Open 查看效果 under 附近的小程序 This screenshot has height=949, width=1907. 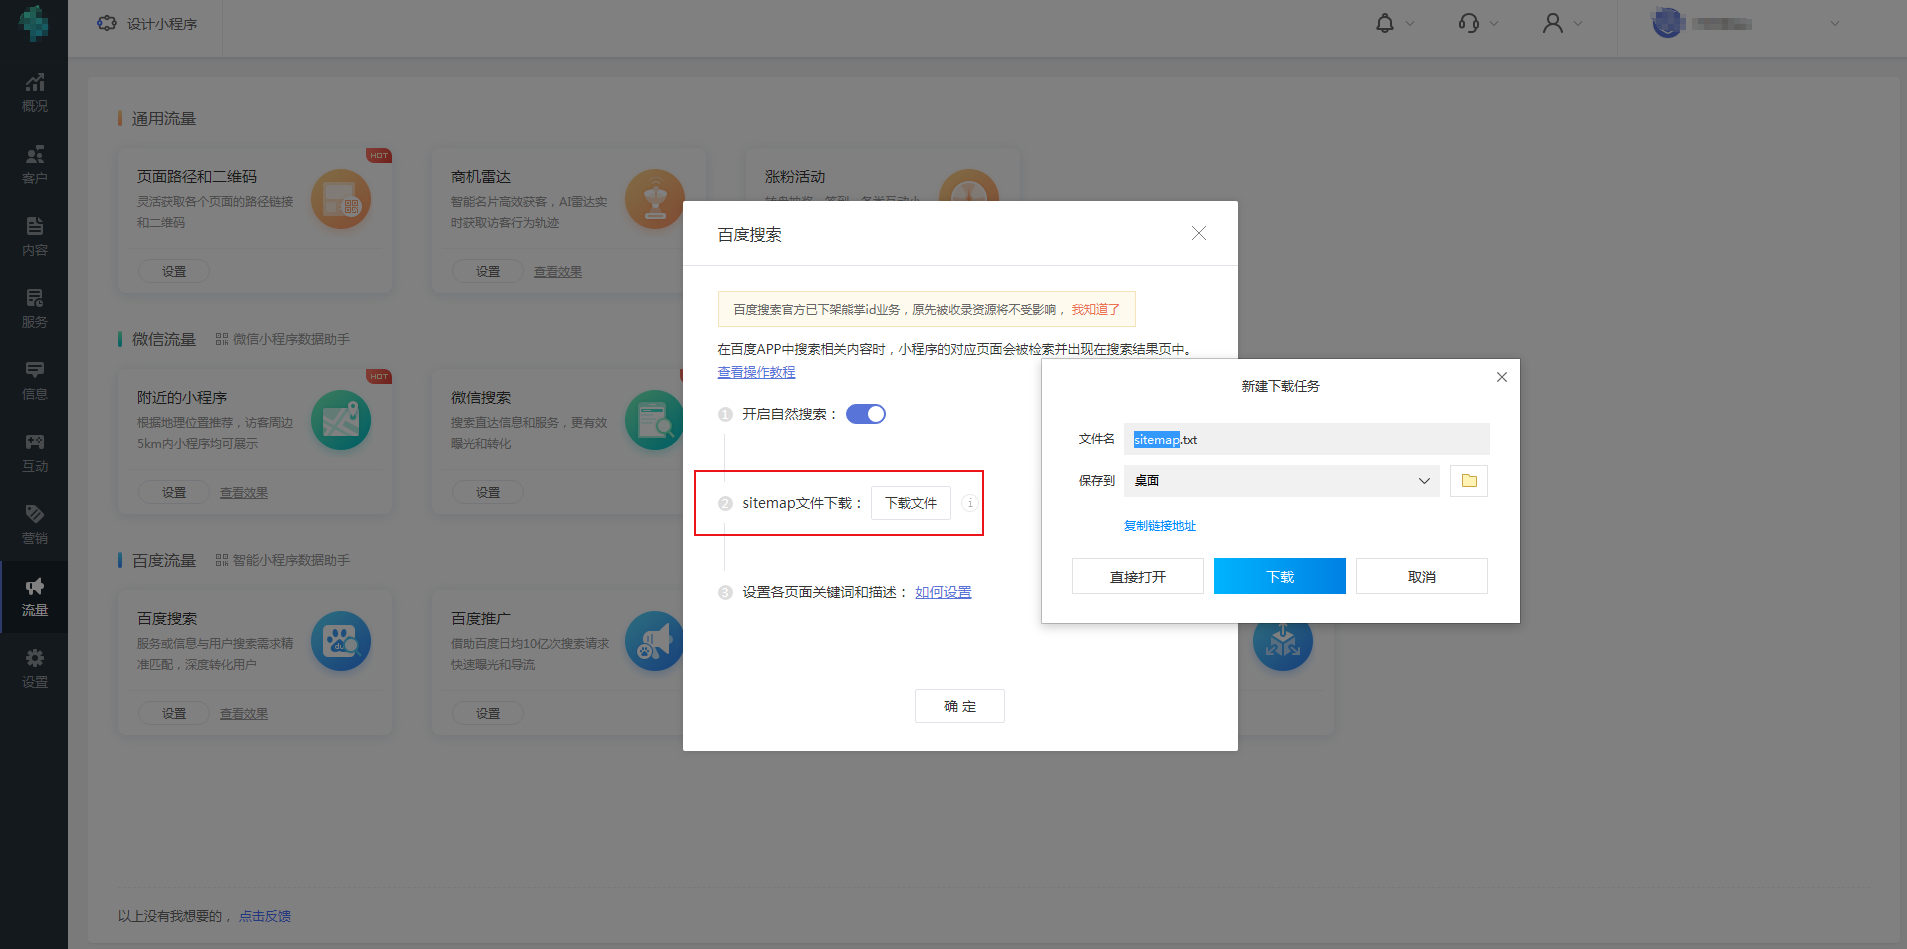pos(244,493)
